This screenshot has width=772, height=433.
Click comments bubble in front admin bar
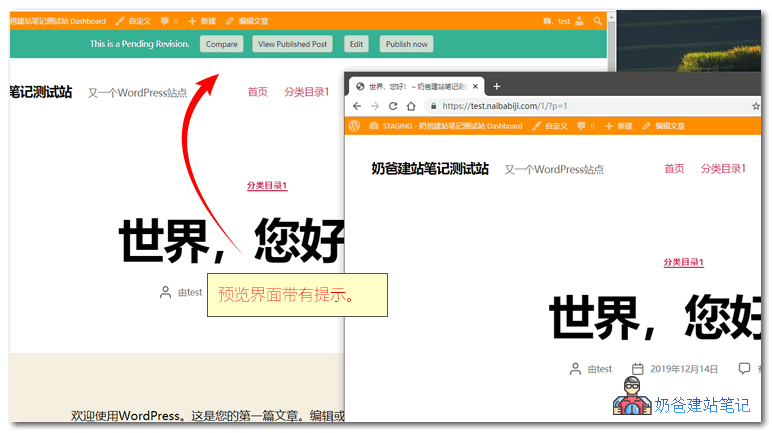(582, 126)
